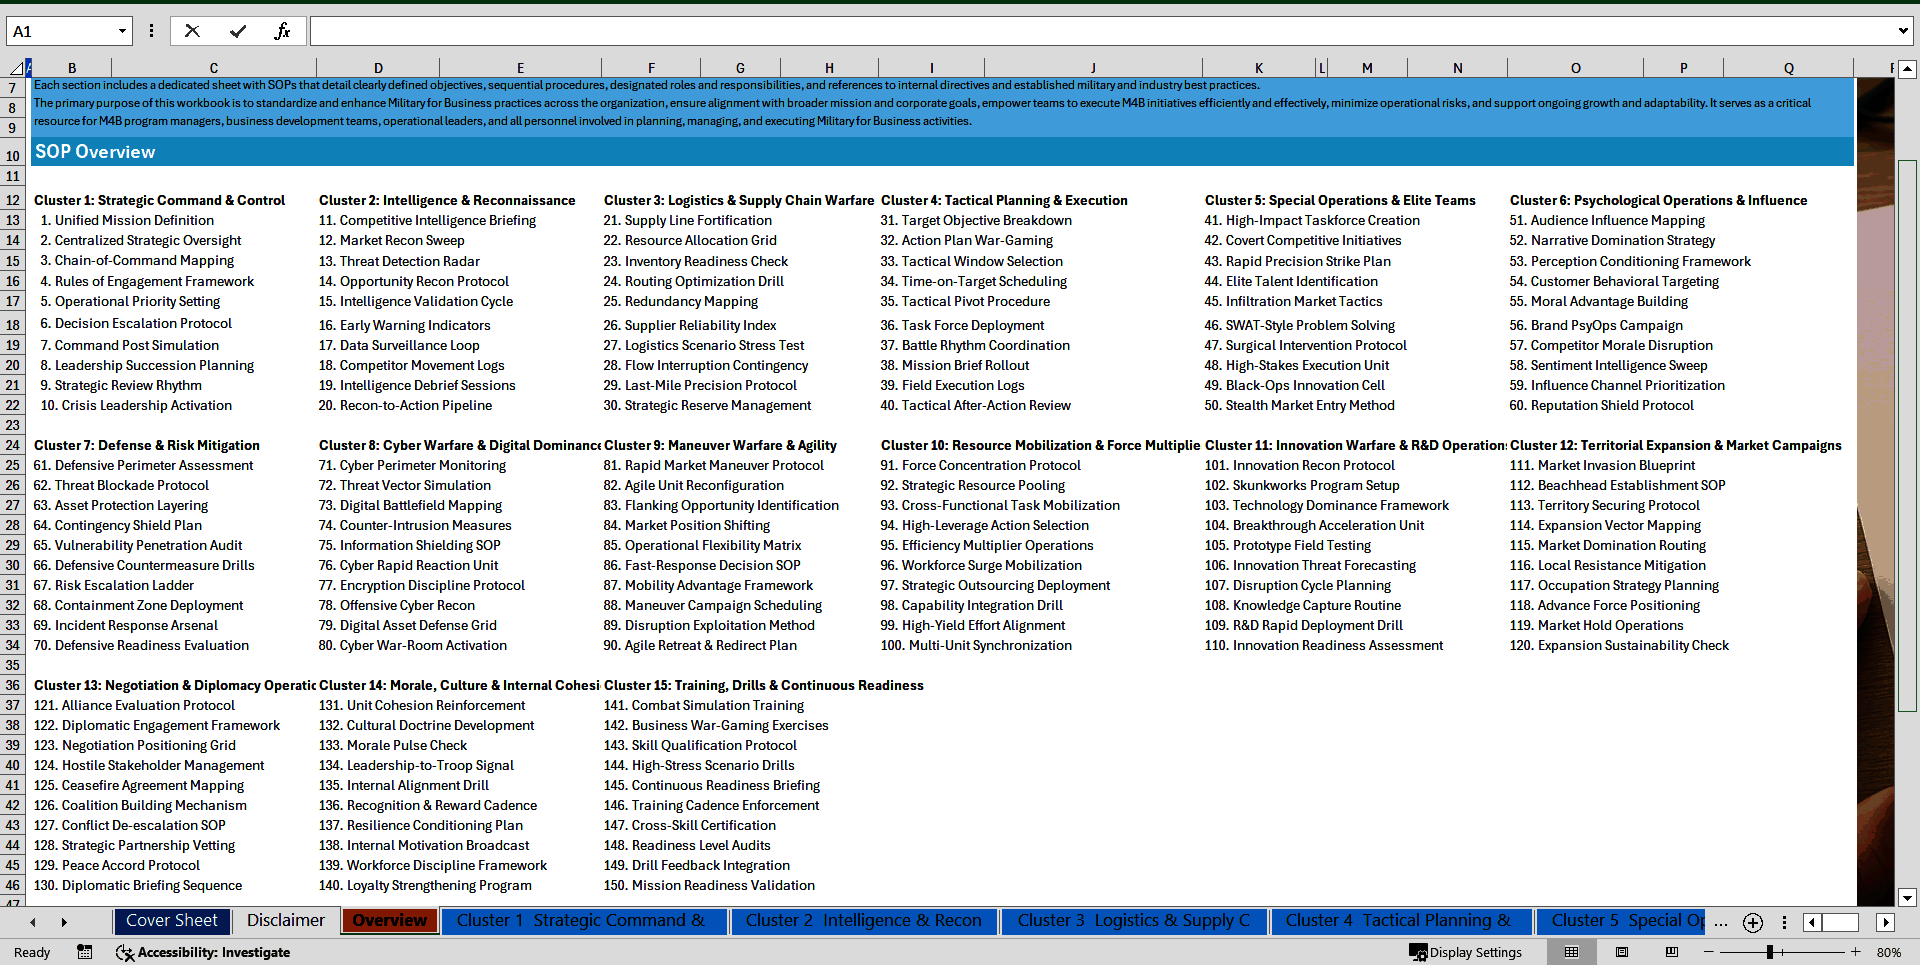
Task: Click the vertical scrollbar down arrow
Action: point(1908,899)
